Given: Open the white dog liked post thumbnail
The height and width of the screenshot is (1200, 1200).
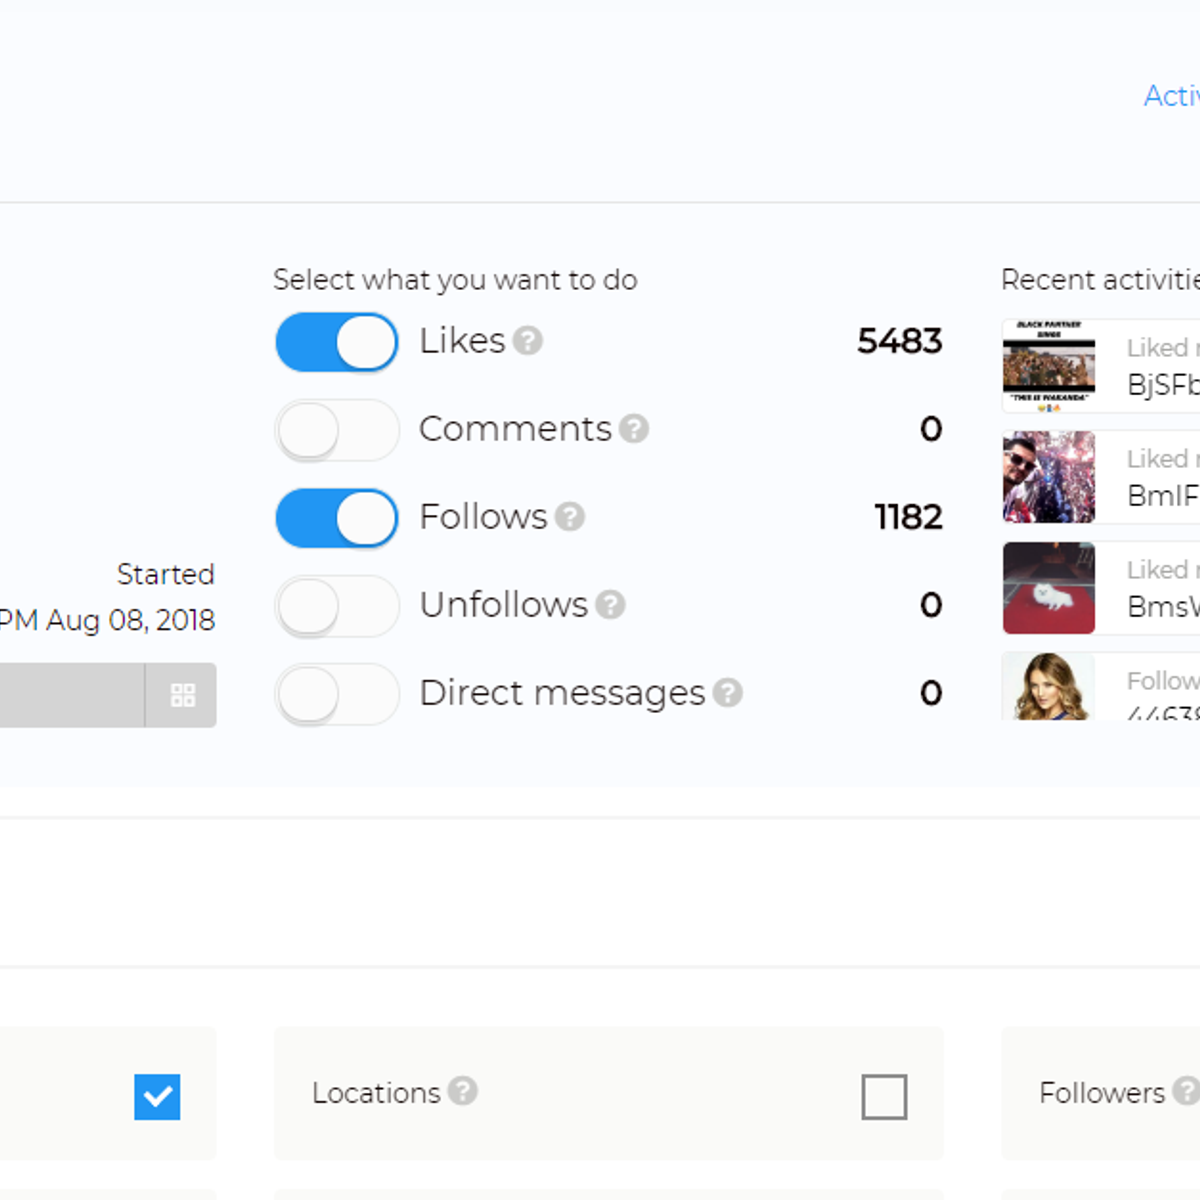Looking at the screenshot, I should (x=1049, y=588).
